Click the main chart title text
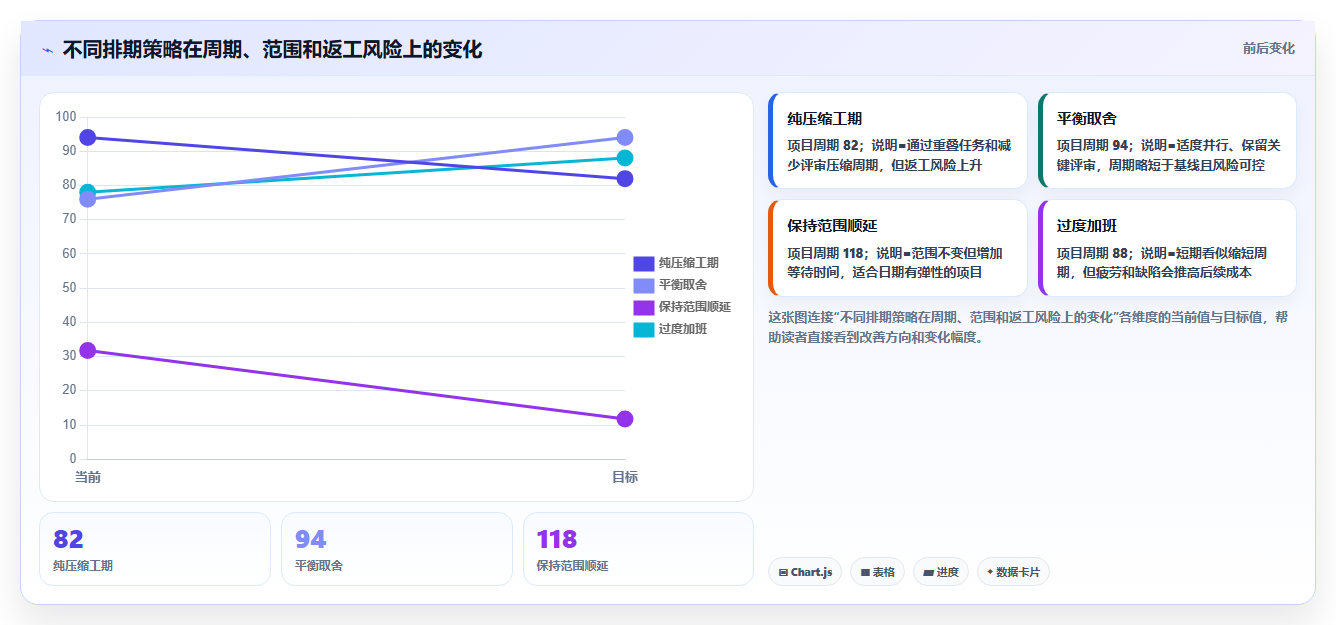This screenshot has height=625, width=1336. tap(272, 49)
